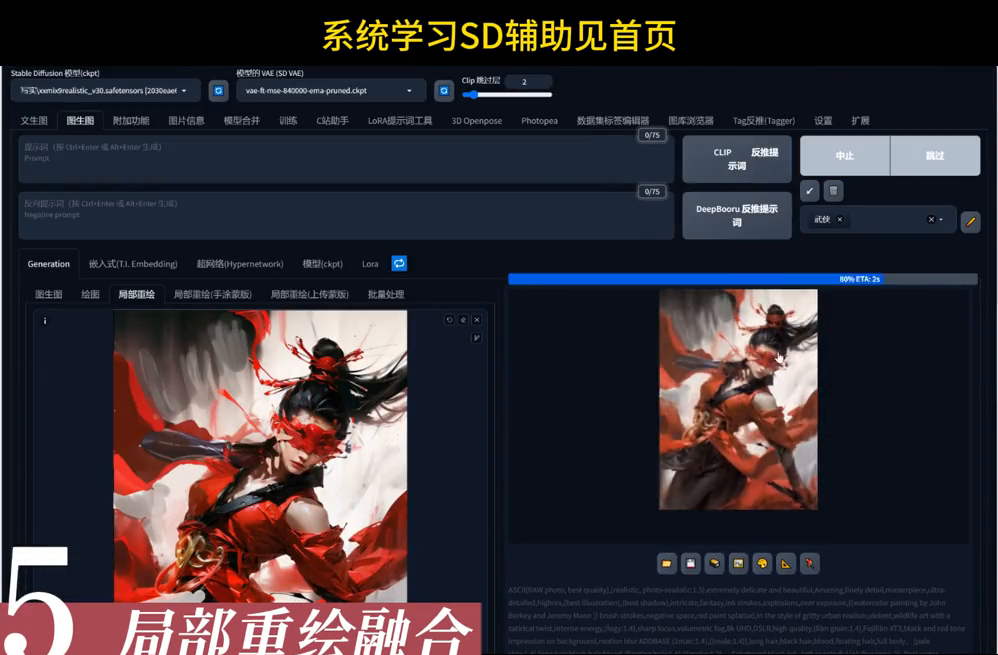Skip the current image with 跳过
Screen dimensions: 998x655
click(935, 155)
